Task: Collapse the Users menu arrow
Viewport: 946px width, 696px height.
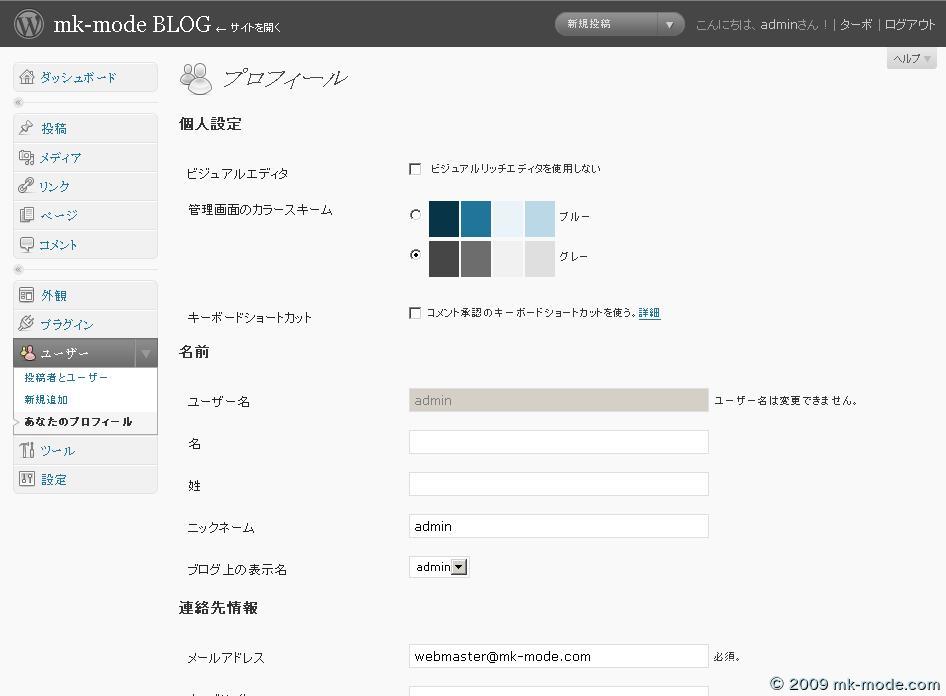Action: (x=146, y=353)
